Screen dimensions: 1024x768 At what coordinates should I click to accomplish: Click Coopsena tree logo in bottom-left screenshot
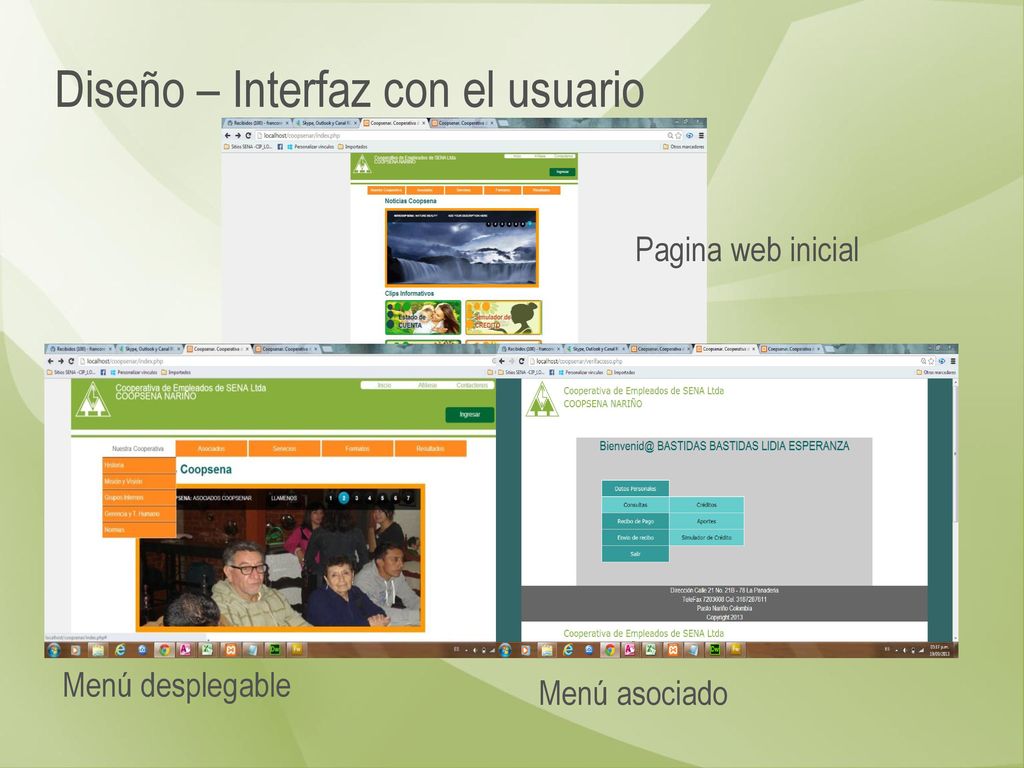click(x=92, y=400)
